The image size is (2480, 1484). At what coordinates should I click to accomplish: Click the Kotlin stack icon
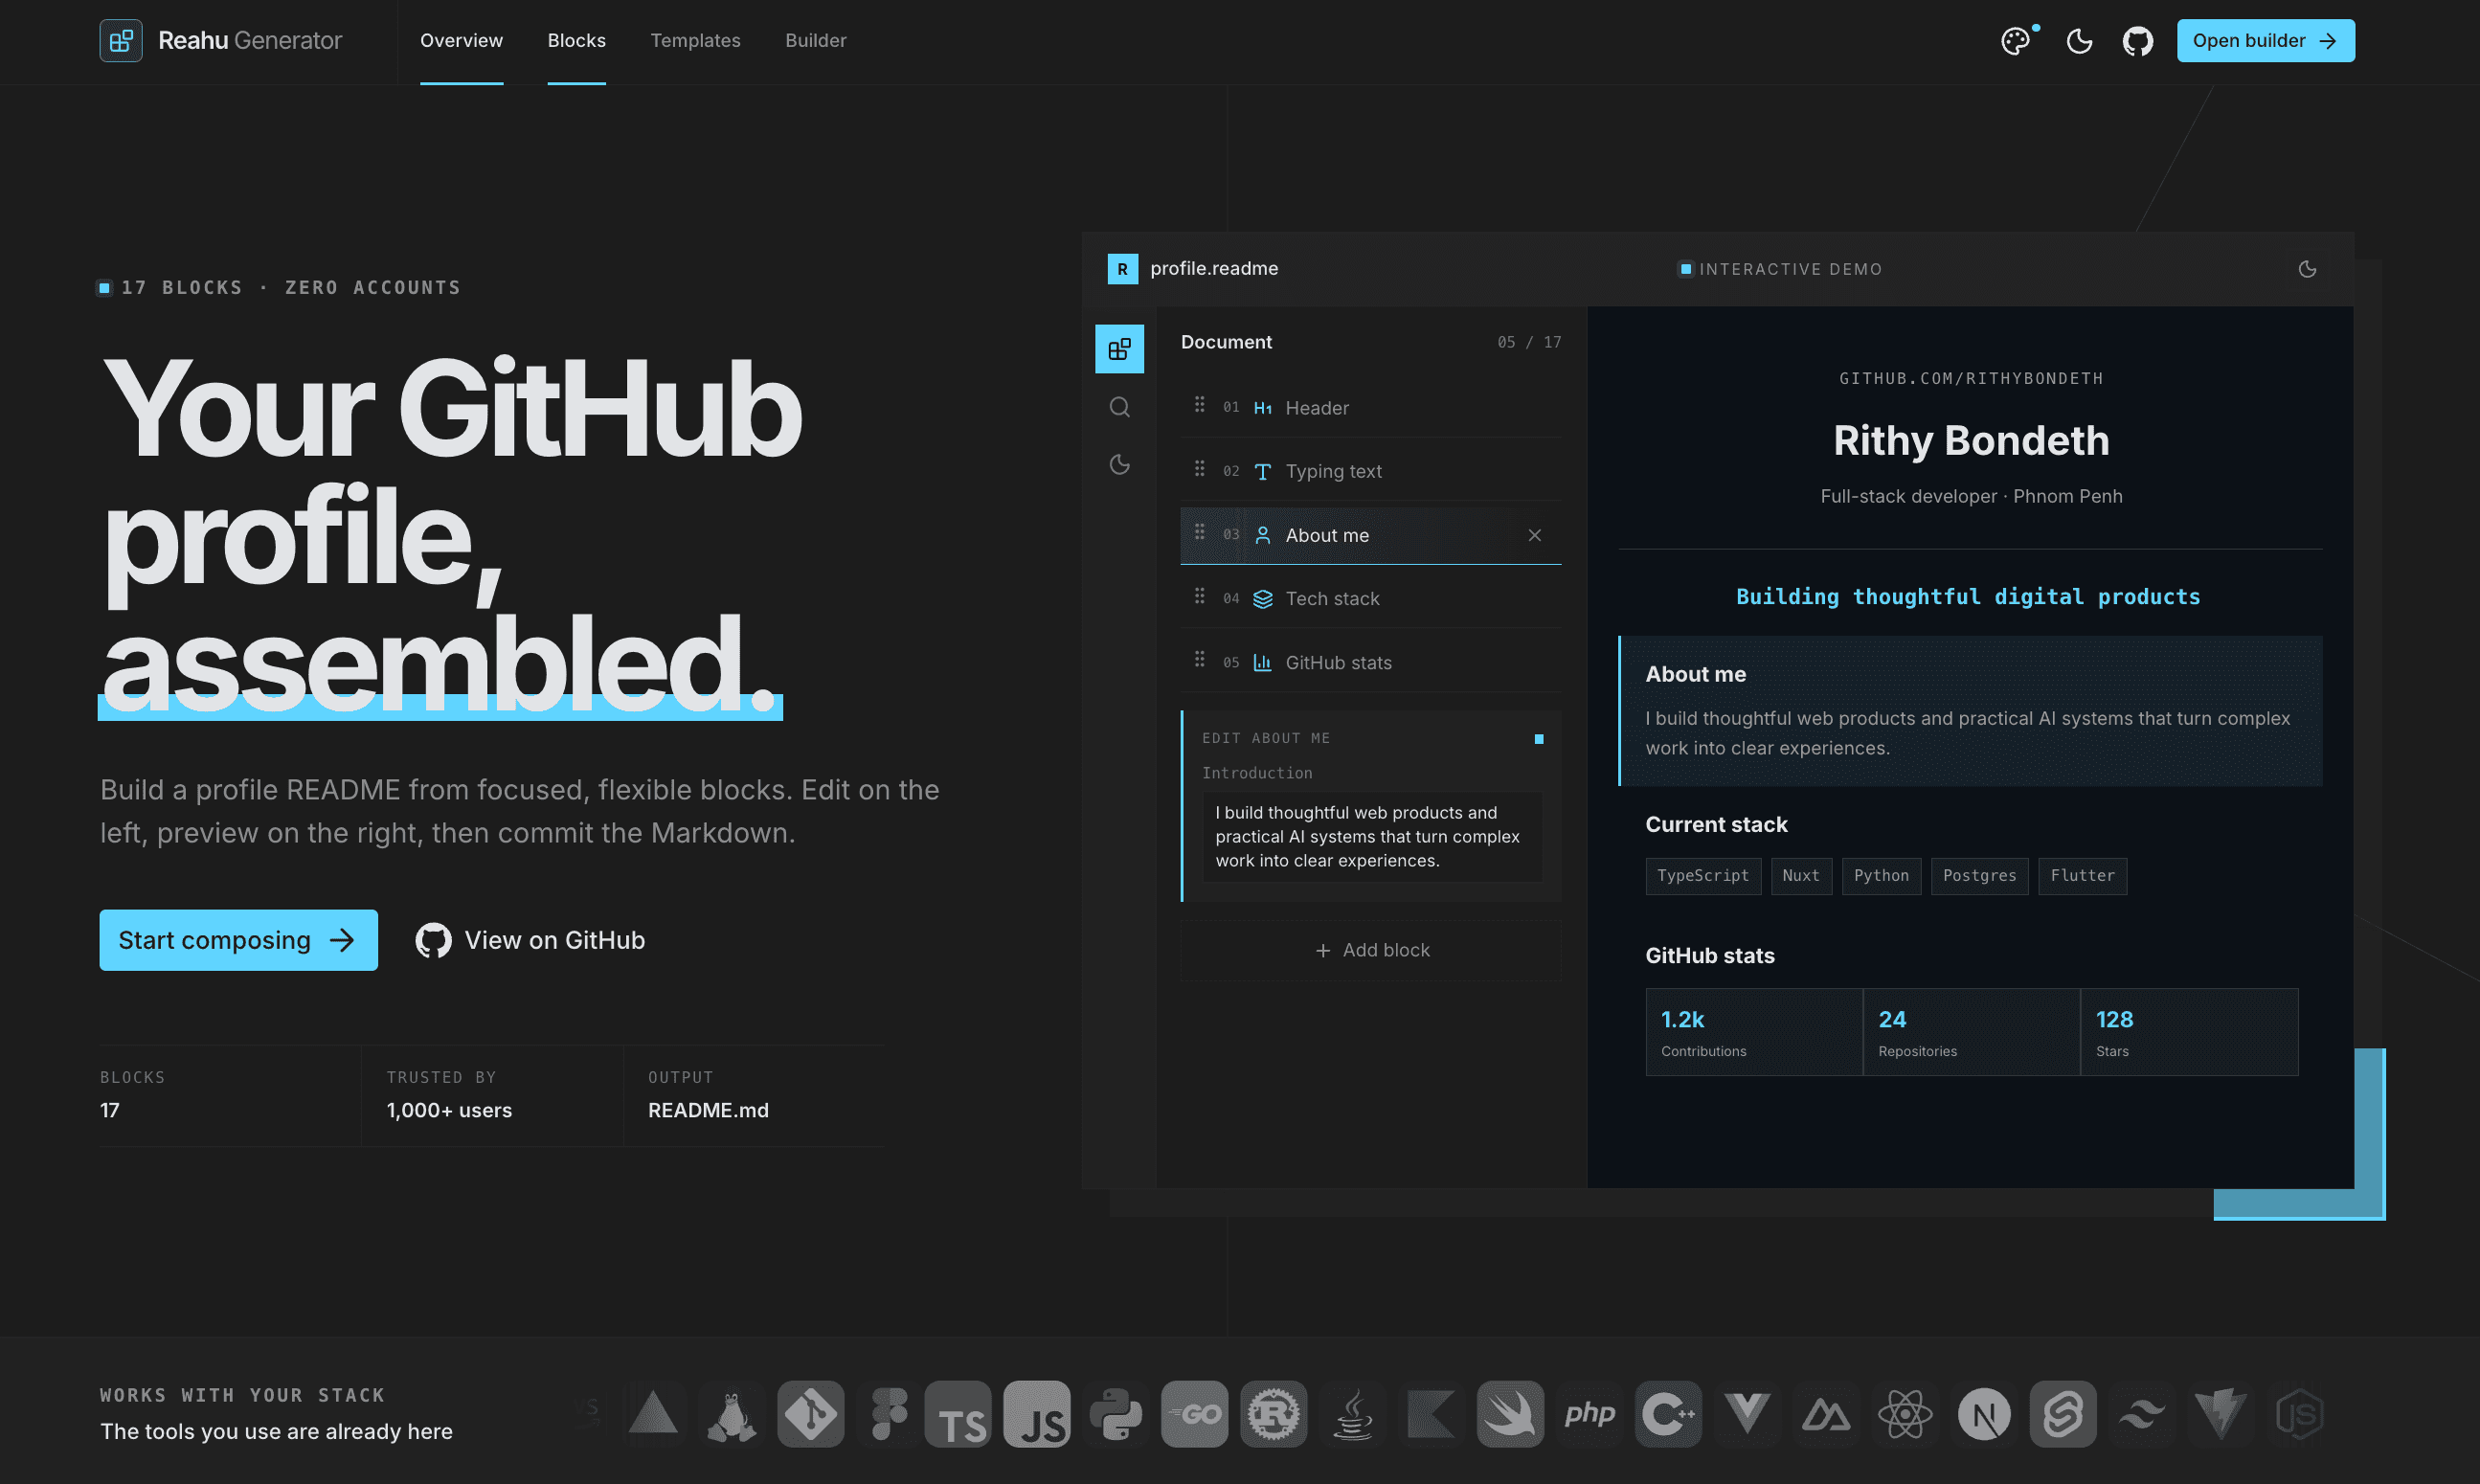pos(1432,1414)
